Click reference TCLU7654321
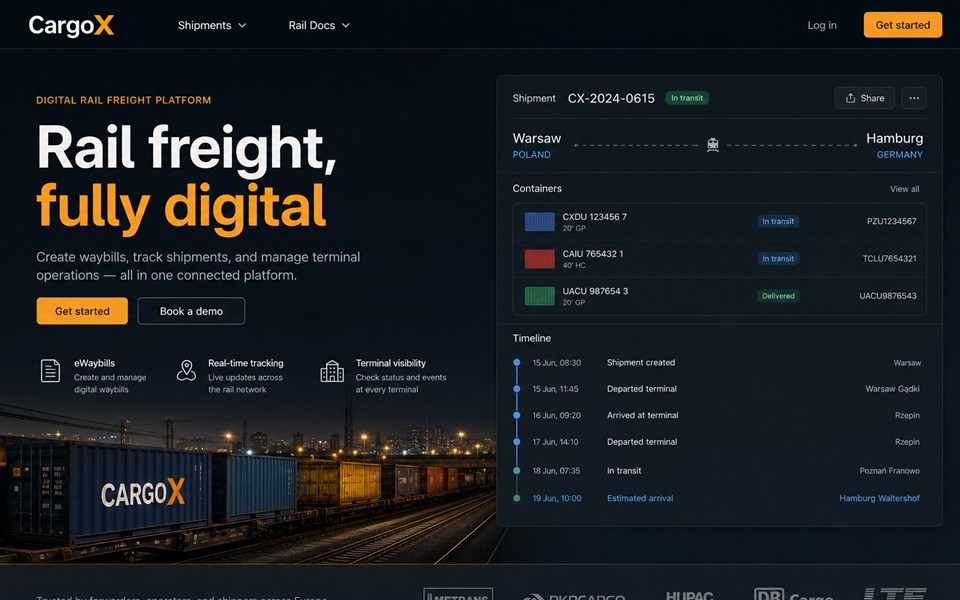The height and width of the screenshot is (600, 960). click(x=890, y=258)
